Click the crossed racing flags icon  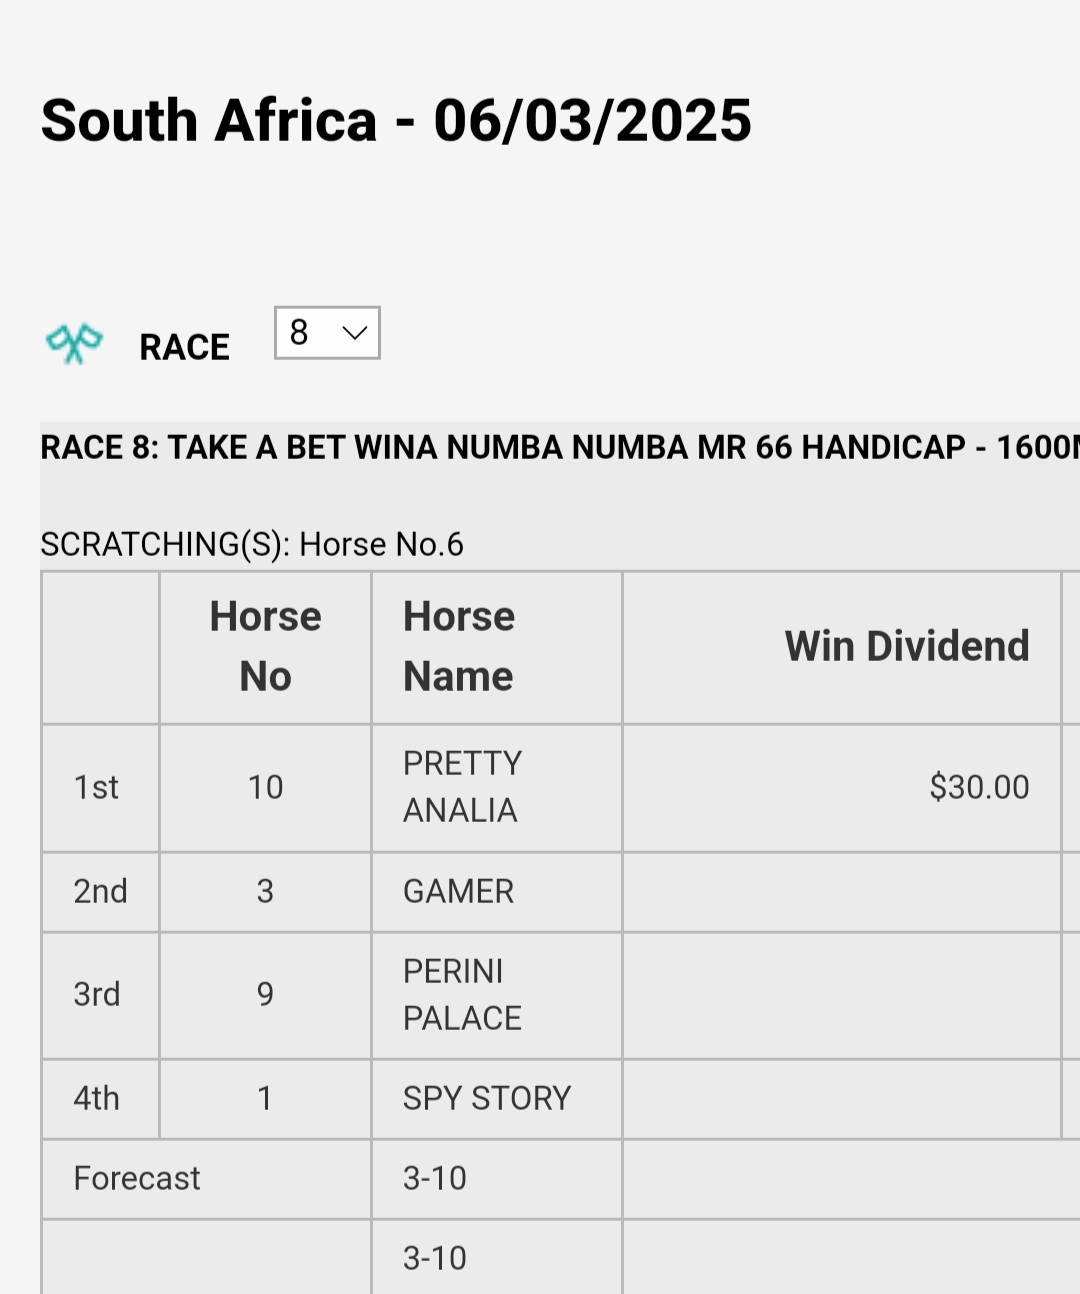74,344
